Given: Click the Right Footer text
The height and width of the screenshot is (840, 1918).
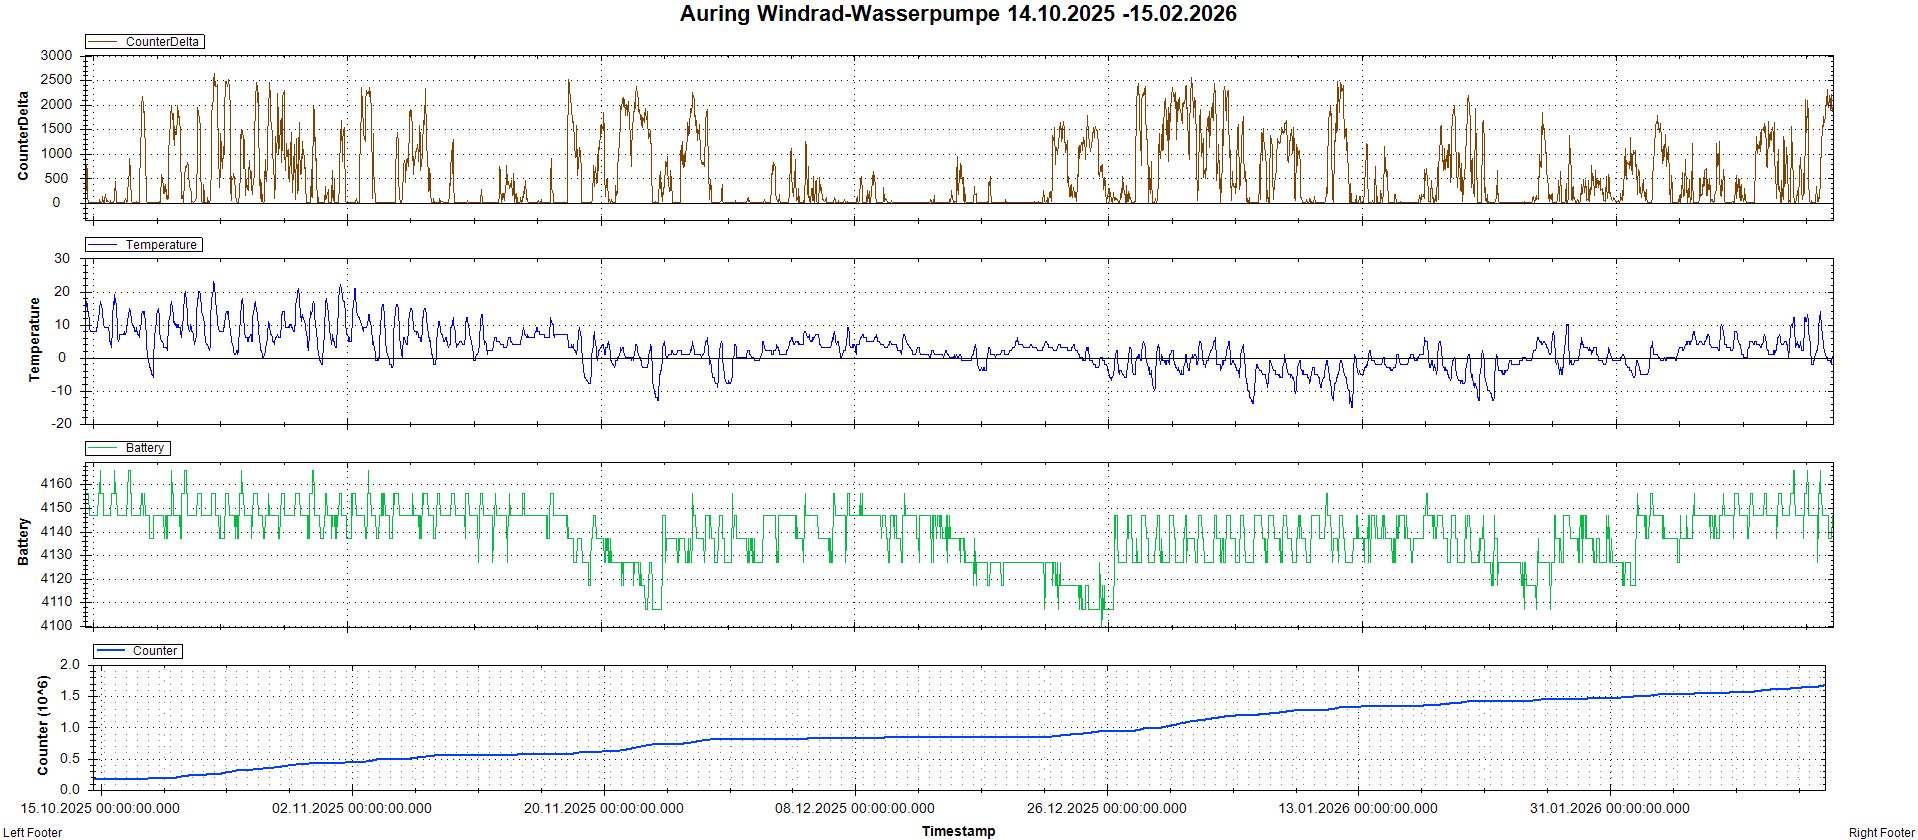Looking at the screenshot, I should [x=1880, y=832].
